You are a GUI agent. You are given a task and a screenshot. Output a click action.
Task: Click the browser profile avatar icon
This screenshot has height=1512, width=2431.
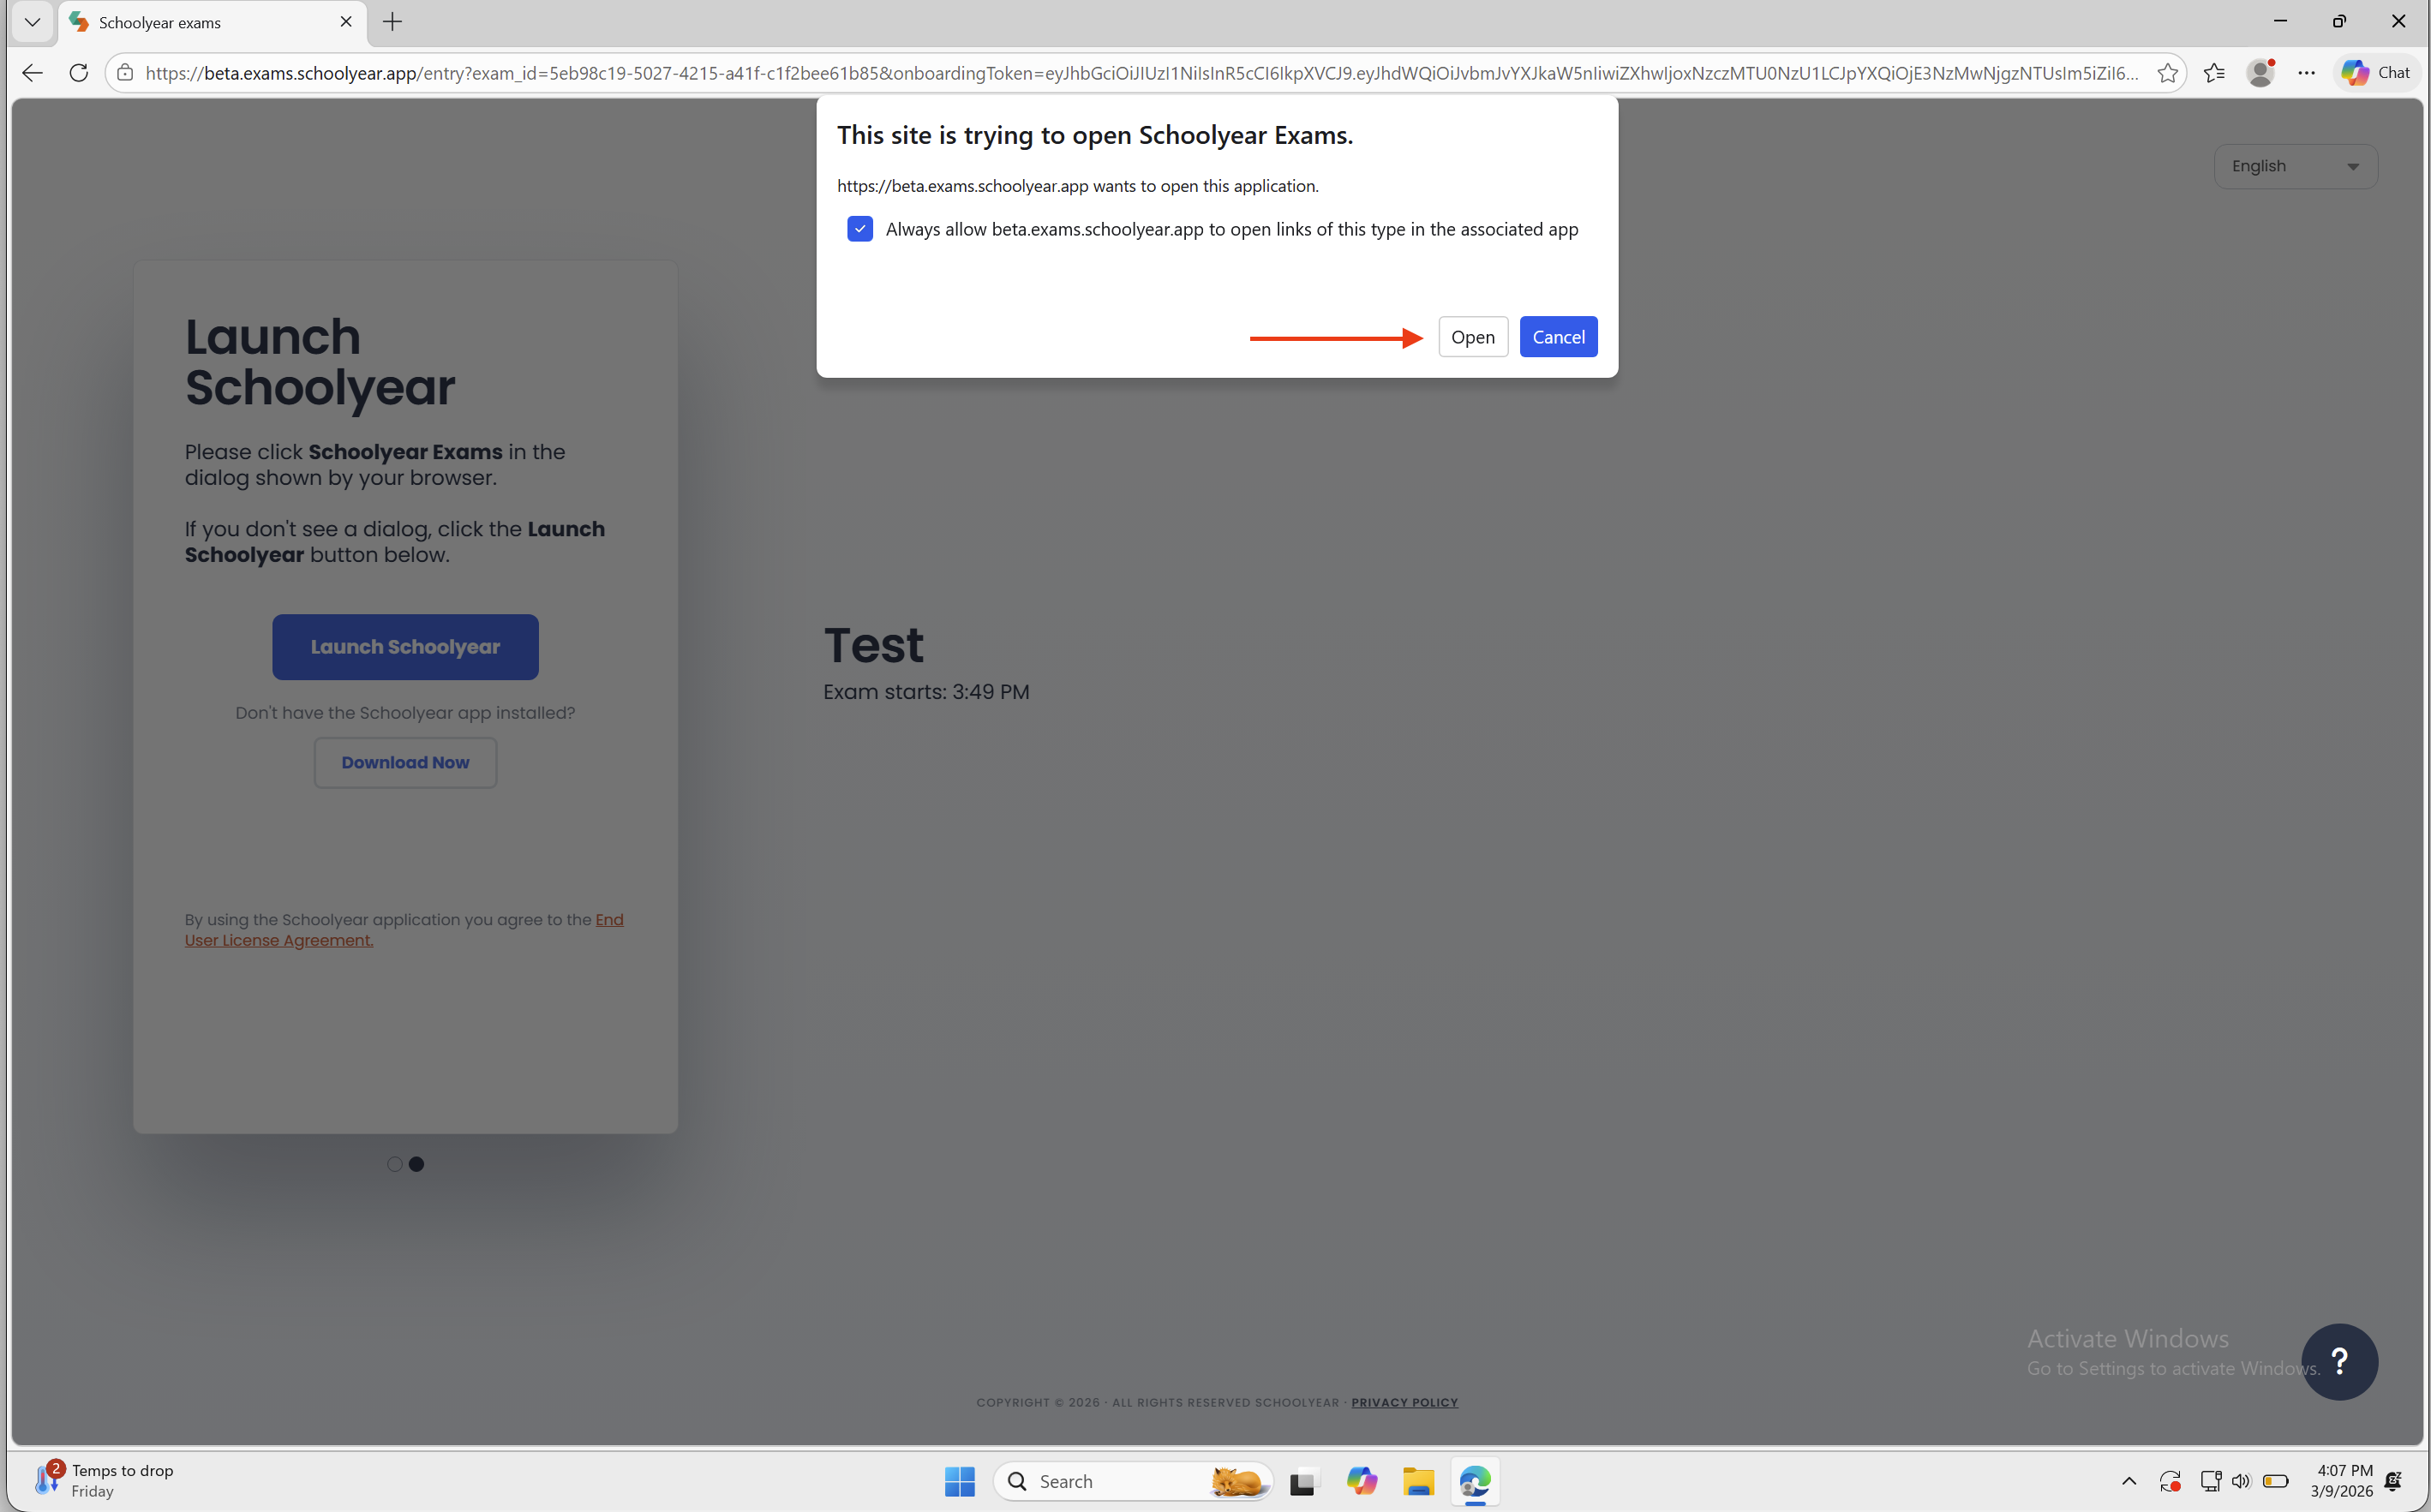coord(2260,73)
